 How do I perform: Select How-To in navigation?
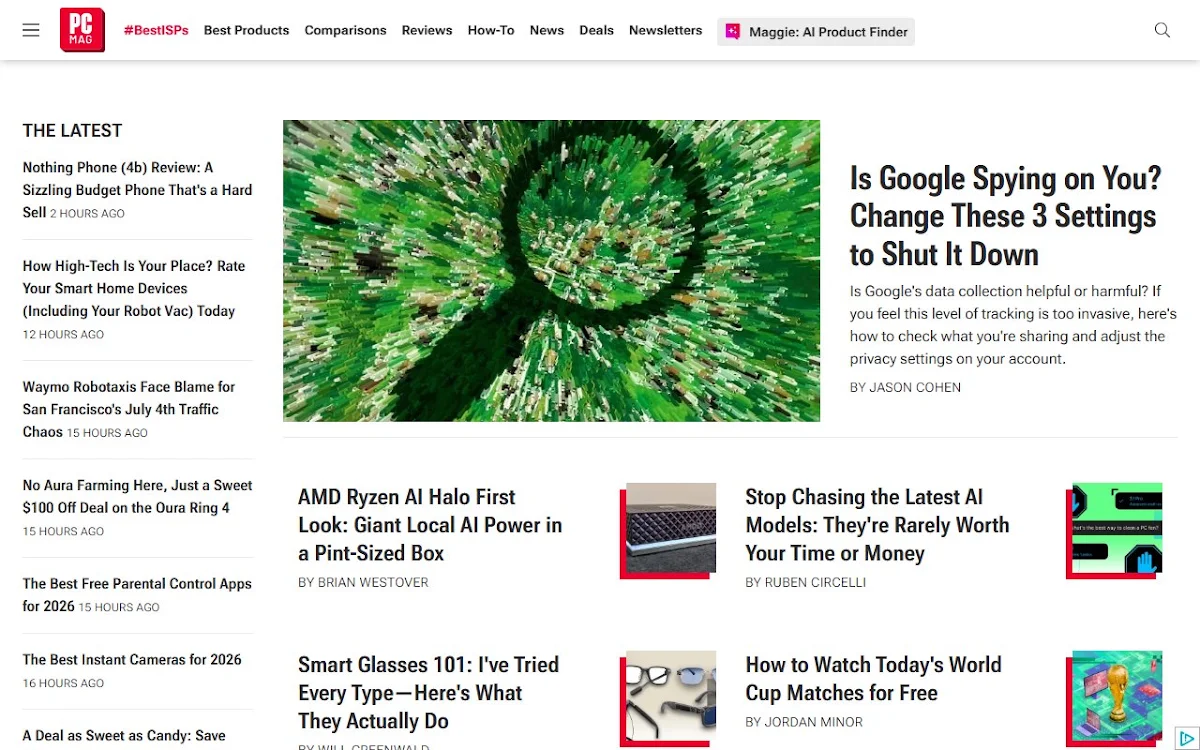[491, 30]
